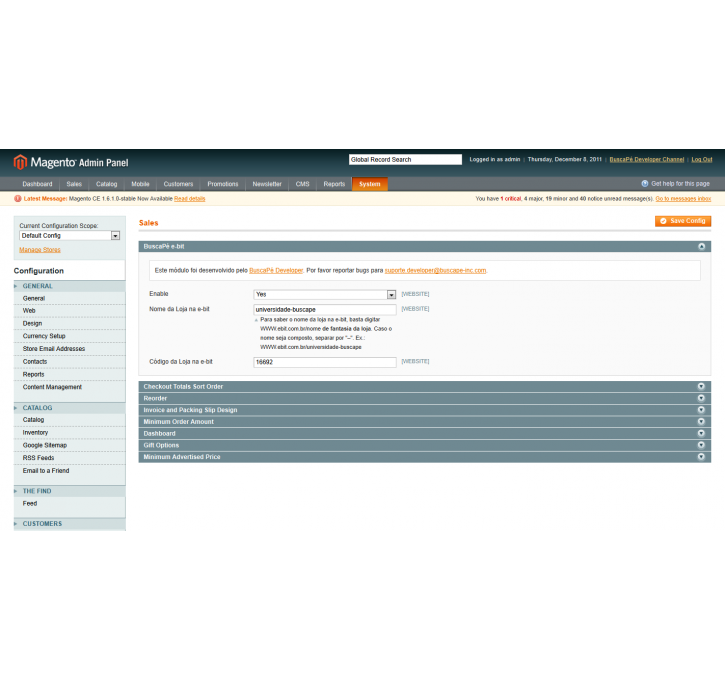Screen dimensions: 725x680
Task: Select Reports in configuration sidebar
Action: coord(33,374)
